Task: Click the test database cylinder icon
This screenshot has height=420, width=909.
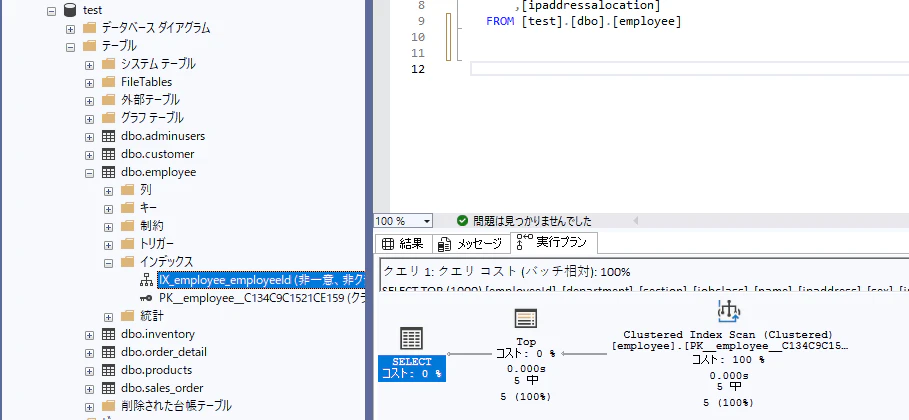Action: 70,10
